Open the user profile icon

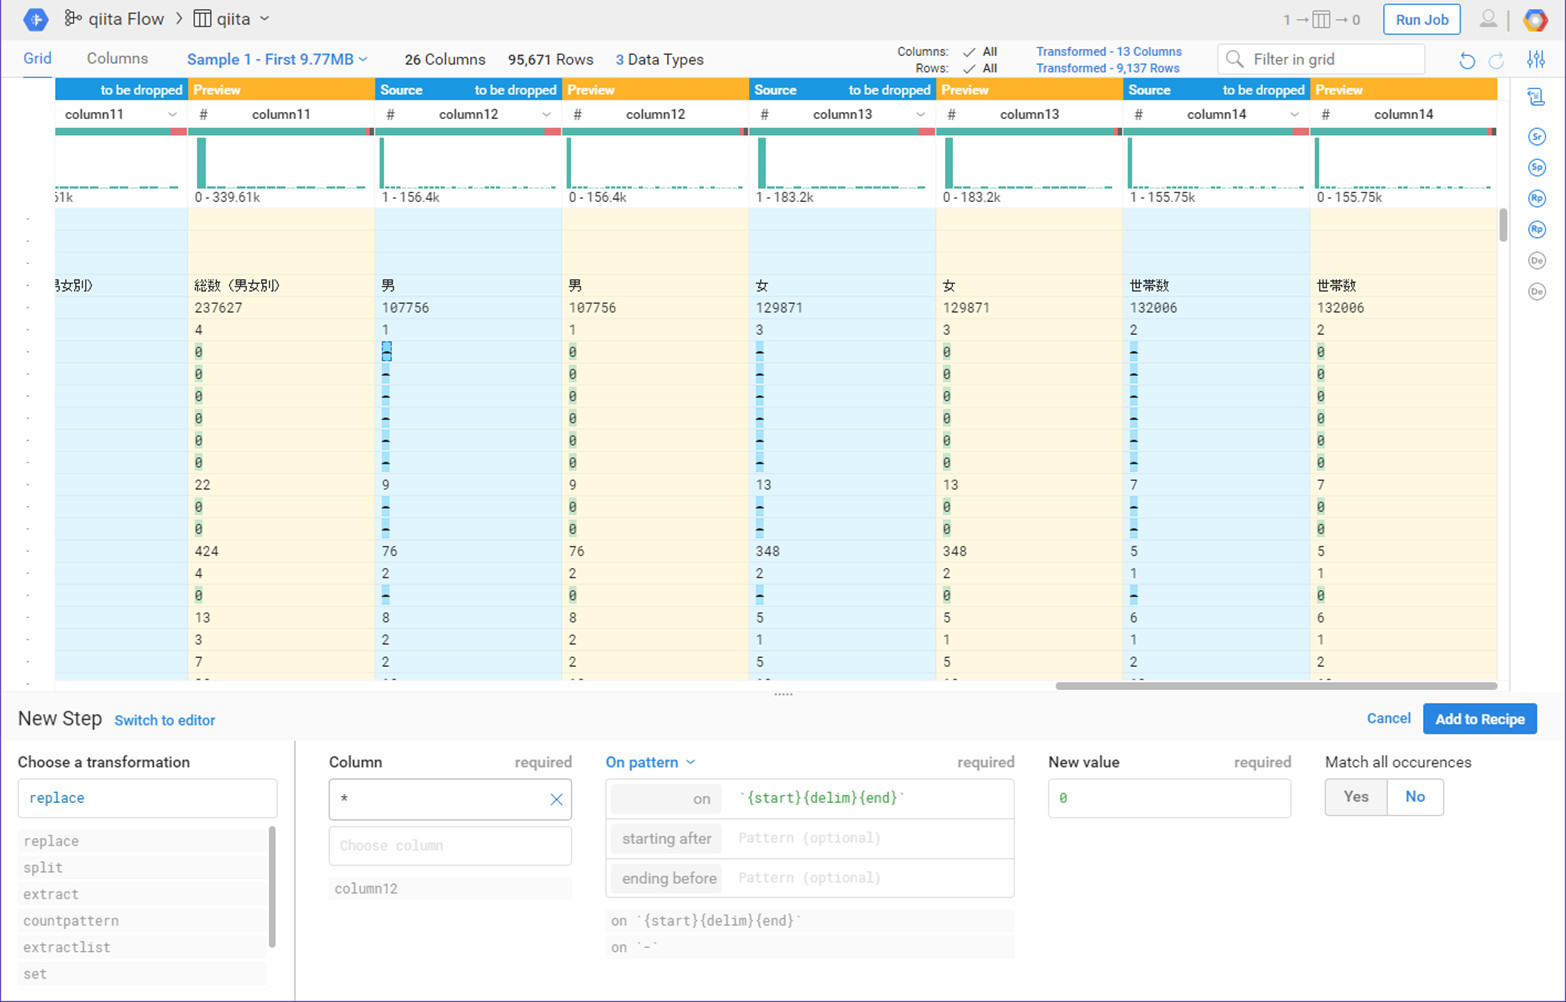click(1488, 19)
